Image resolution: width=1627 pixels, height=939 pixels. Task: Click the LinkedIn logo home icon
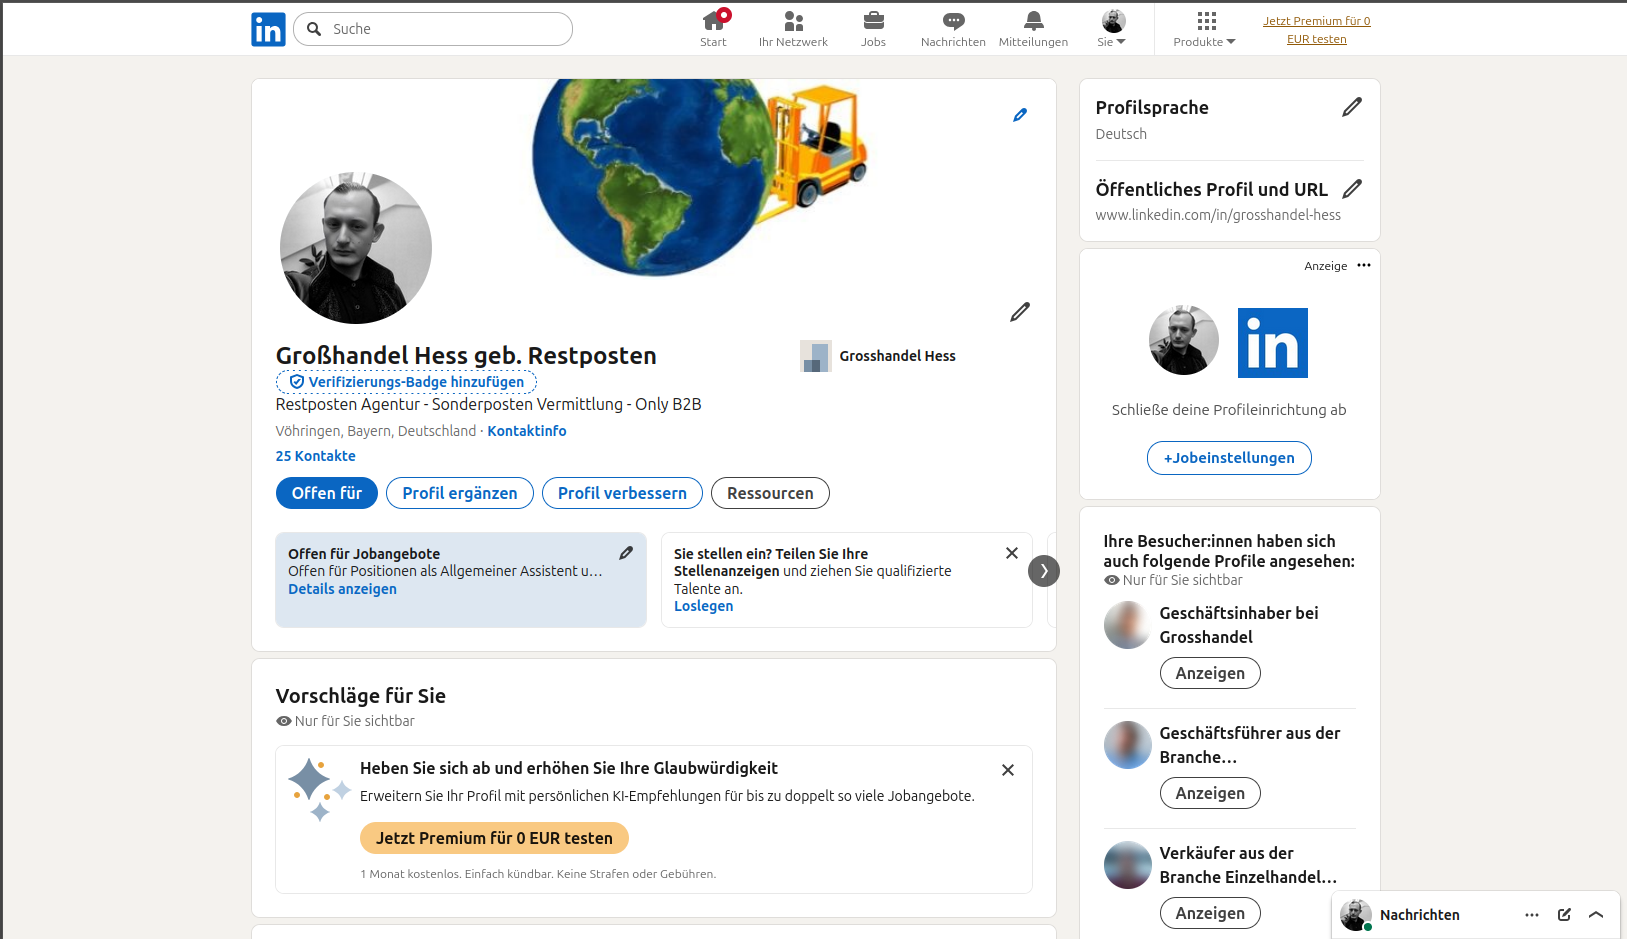(268, 29)
